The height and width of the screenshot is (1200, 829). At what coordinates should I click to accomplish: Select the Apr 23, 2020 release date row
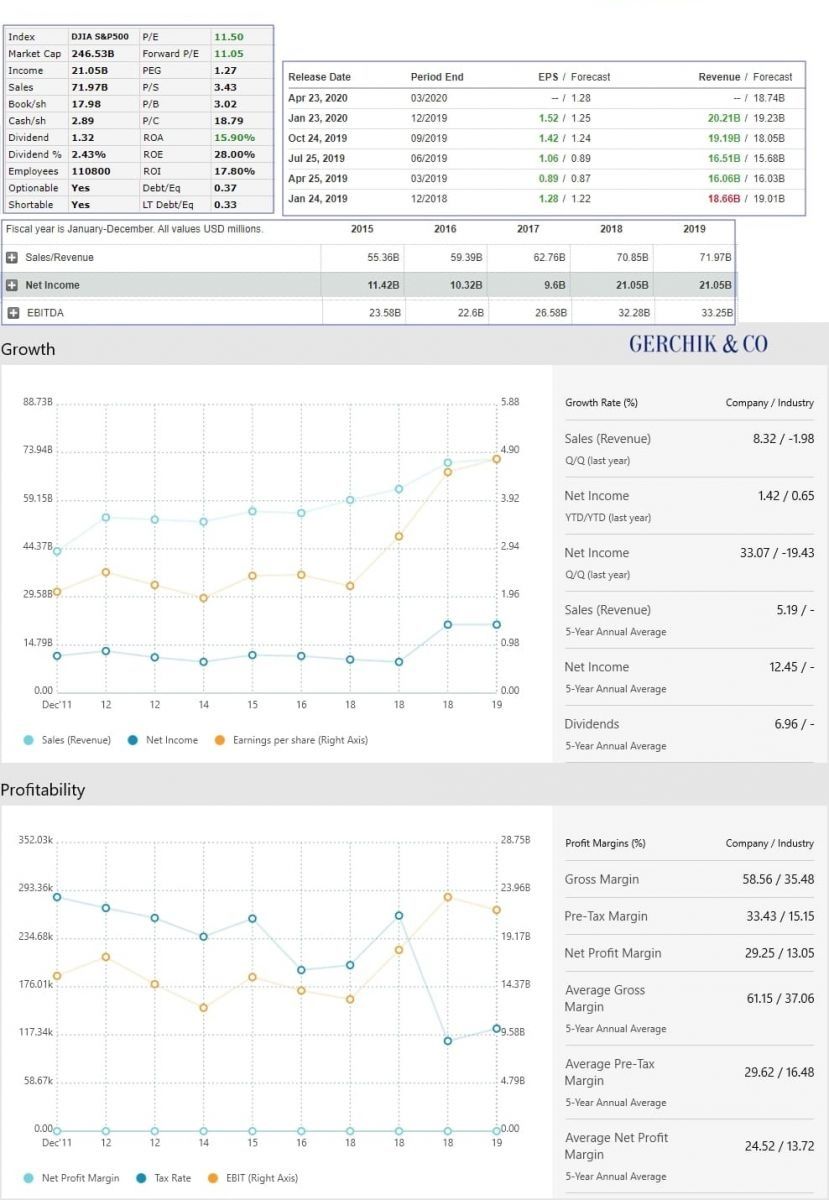[318, 98]
